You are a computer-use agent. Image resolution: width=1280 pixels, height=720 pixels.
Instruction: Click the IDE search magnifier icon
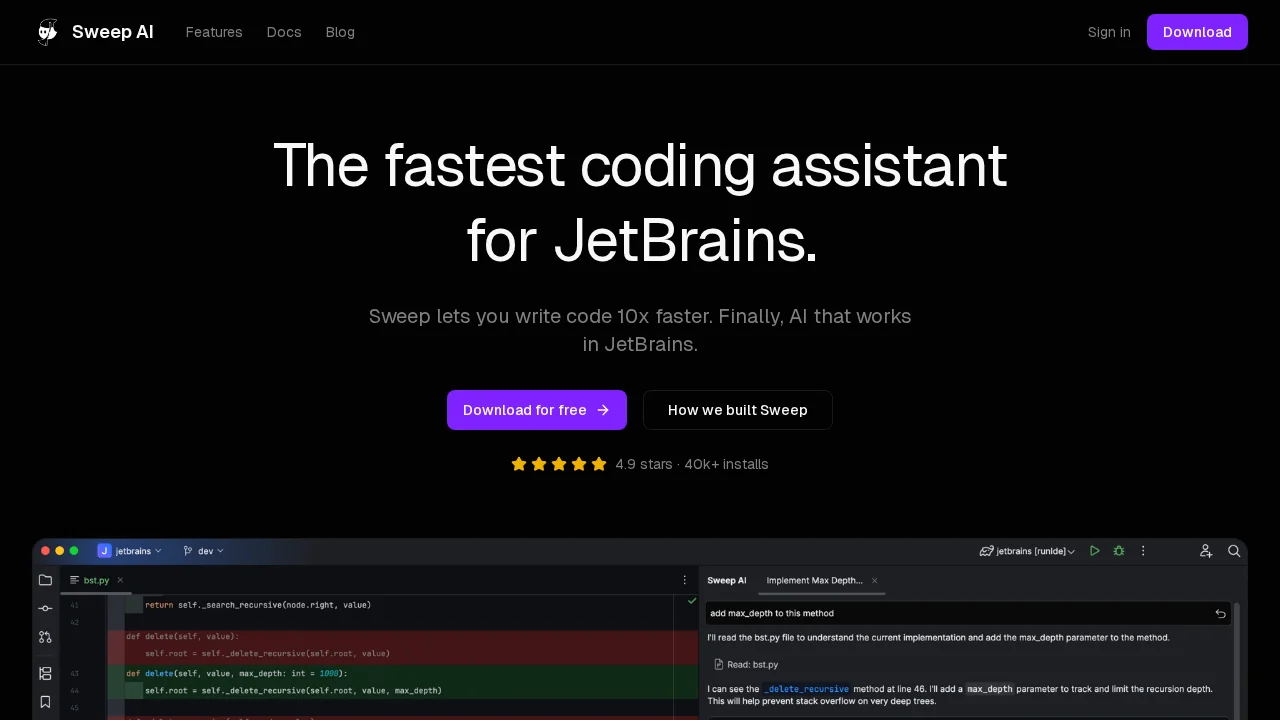[x=1234, y=551]
